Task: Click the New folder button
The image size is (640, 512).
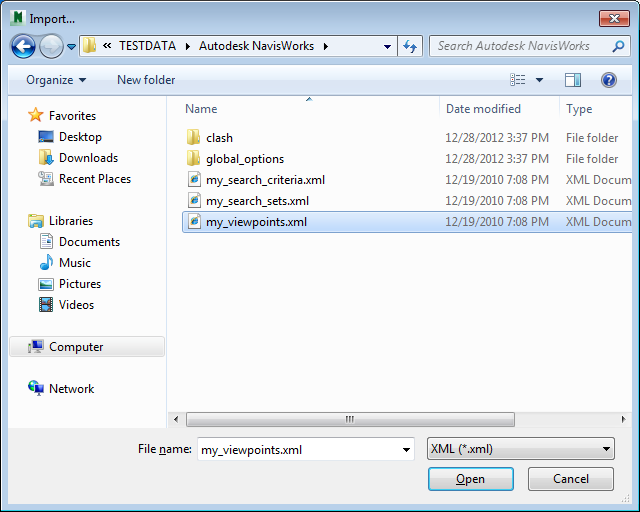Action: pos(146,80)
